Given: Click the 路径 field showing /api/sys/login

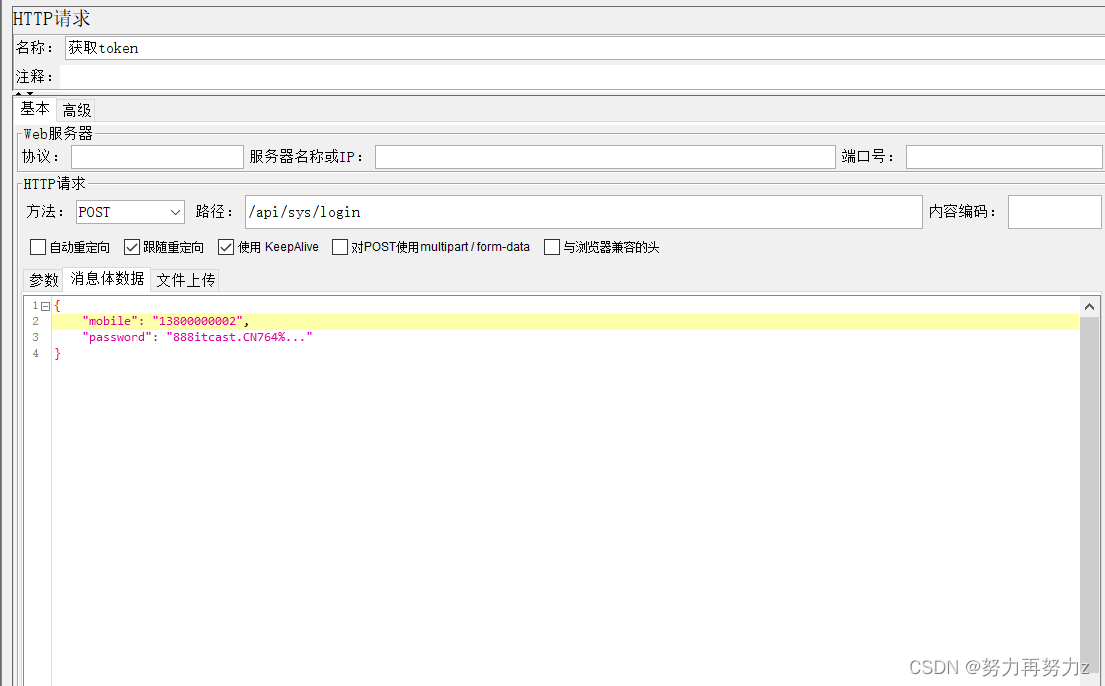Looking at the screenshot, I should 580,211.
